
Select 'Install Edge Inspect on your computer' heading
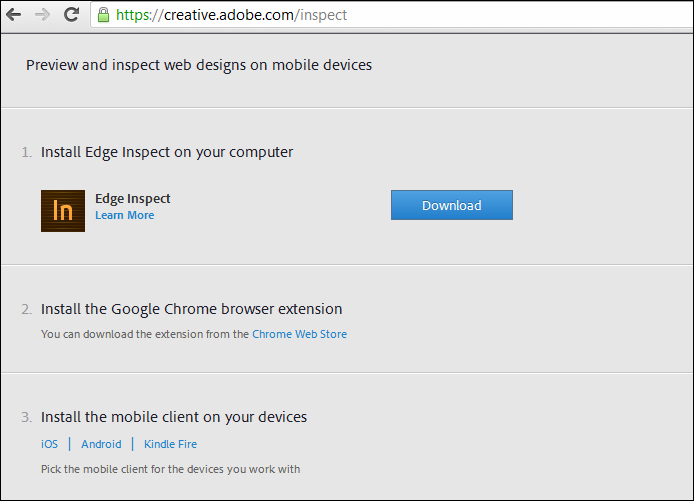pyautogui.click(x=167, y=152)
